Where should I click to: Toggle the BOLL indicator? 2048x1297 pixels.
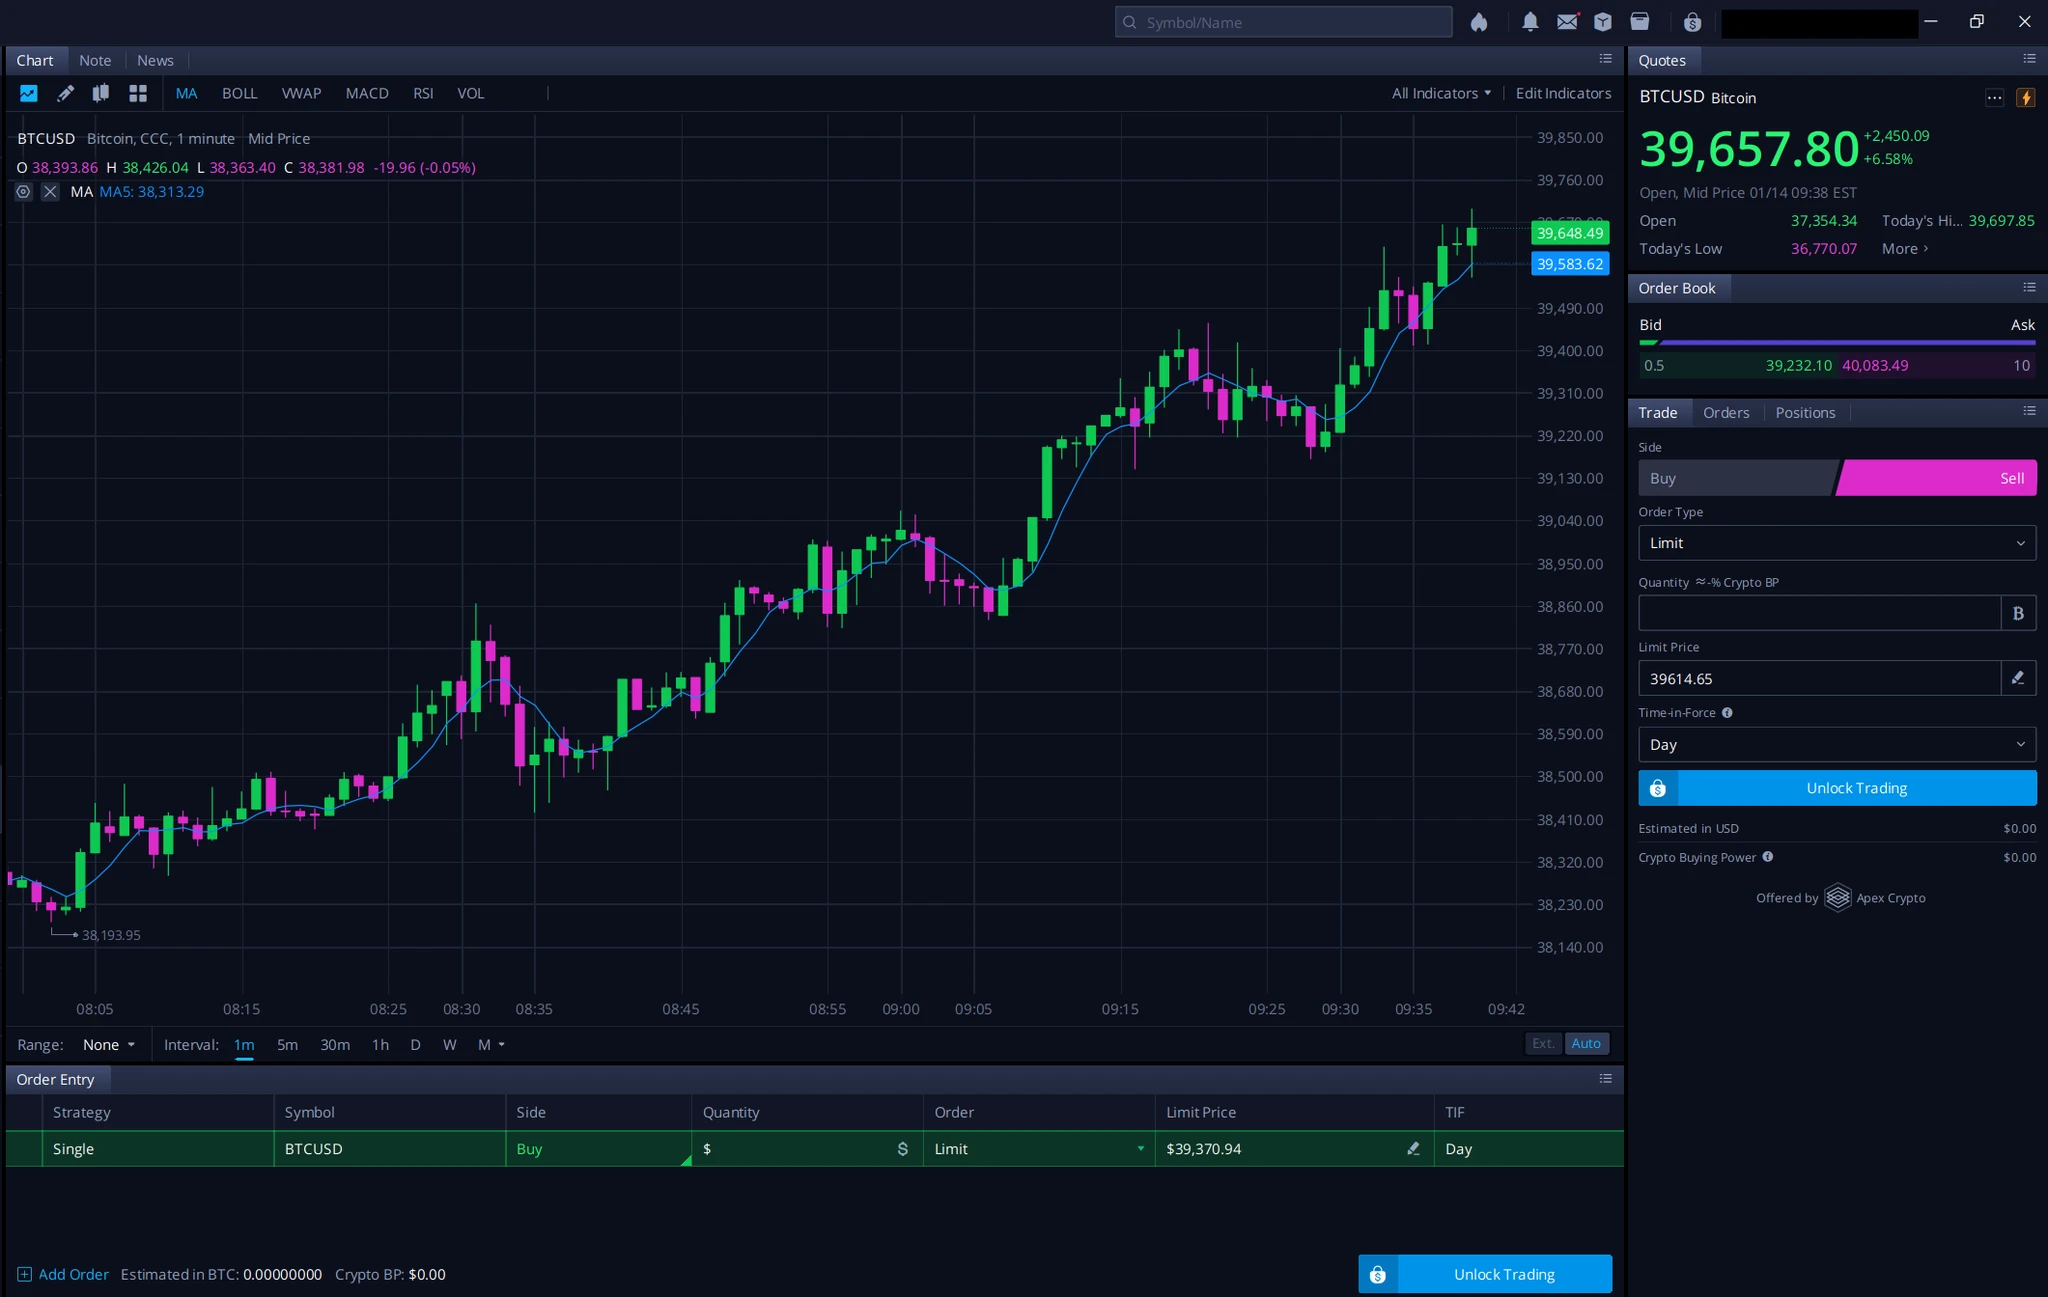[239, 93]
